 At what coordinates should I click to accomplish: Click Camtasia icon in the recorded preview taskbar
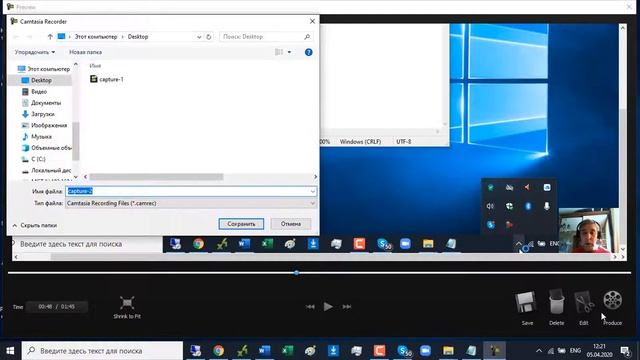pyautogui.click(x=359, y=244)
